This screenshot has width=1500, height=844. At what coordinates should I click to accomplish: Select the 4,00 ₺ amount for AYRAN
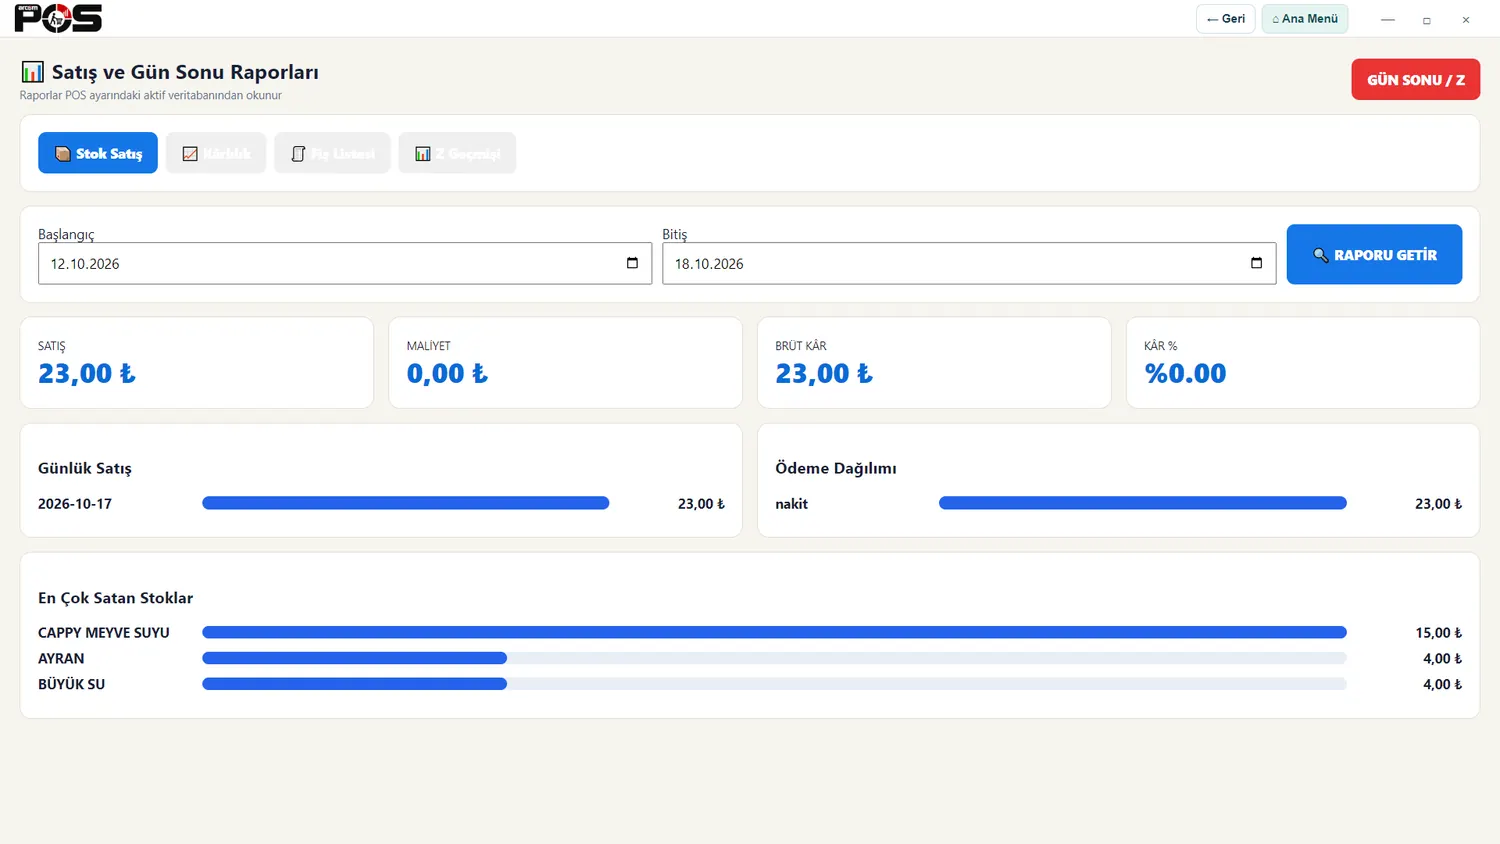click(1442, 659)
